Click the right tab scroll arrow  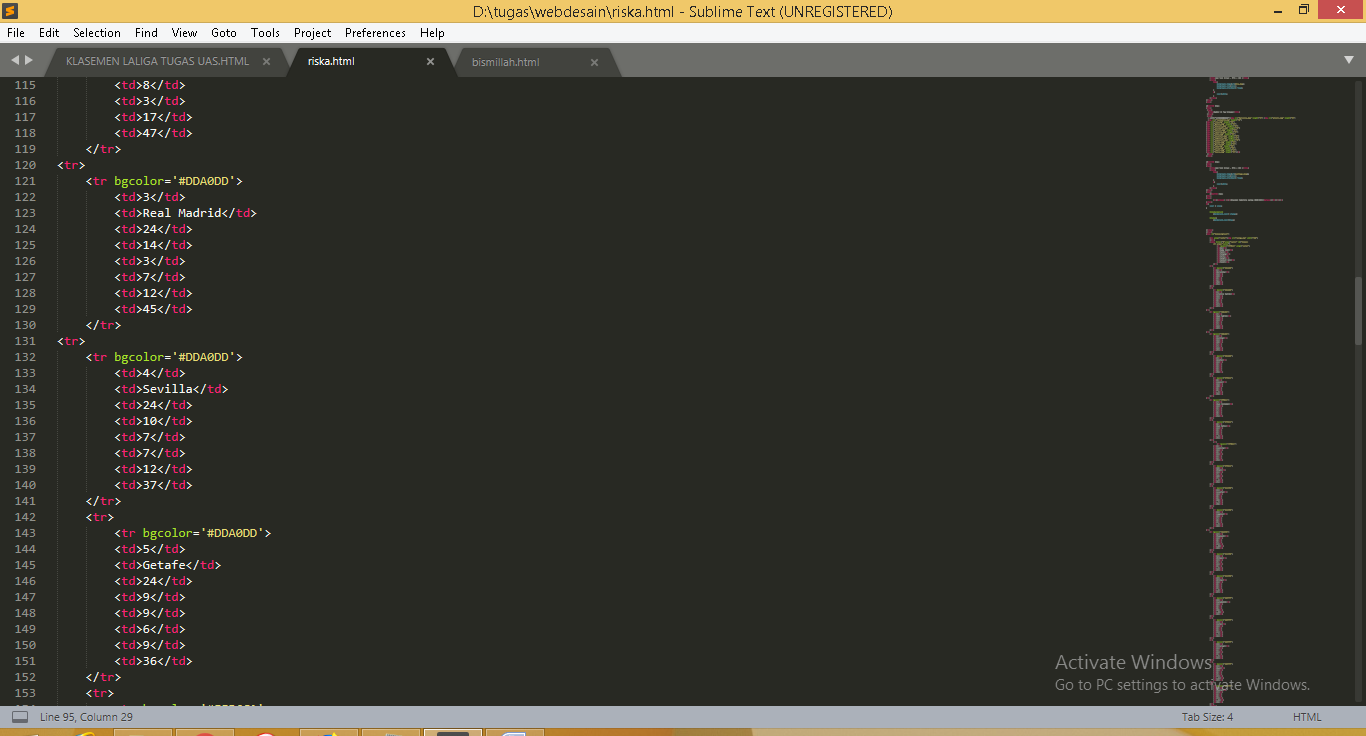pyautogui.click(x=29, y=61)
